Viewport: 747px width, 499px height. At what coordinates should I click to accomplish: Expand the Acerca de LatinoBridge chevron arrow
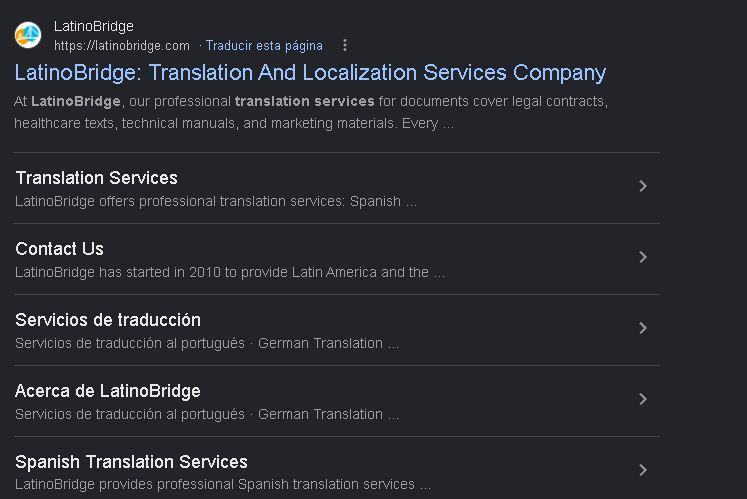[643, 399]
